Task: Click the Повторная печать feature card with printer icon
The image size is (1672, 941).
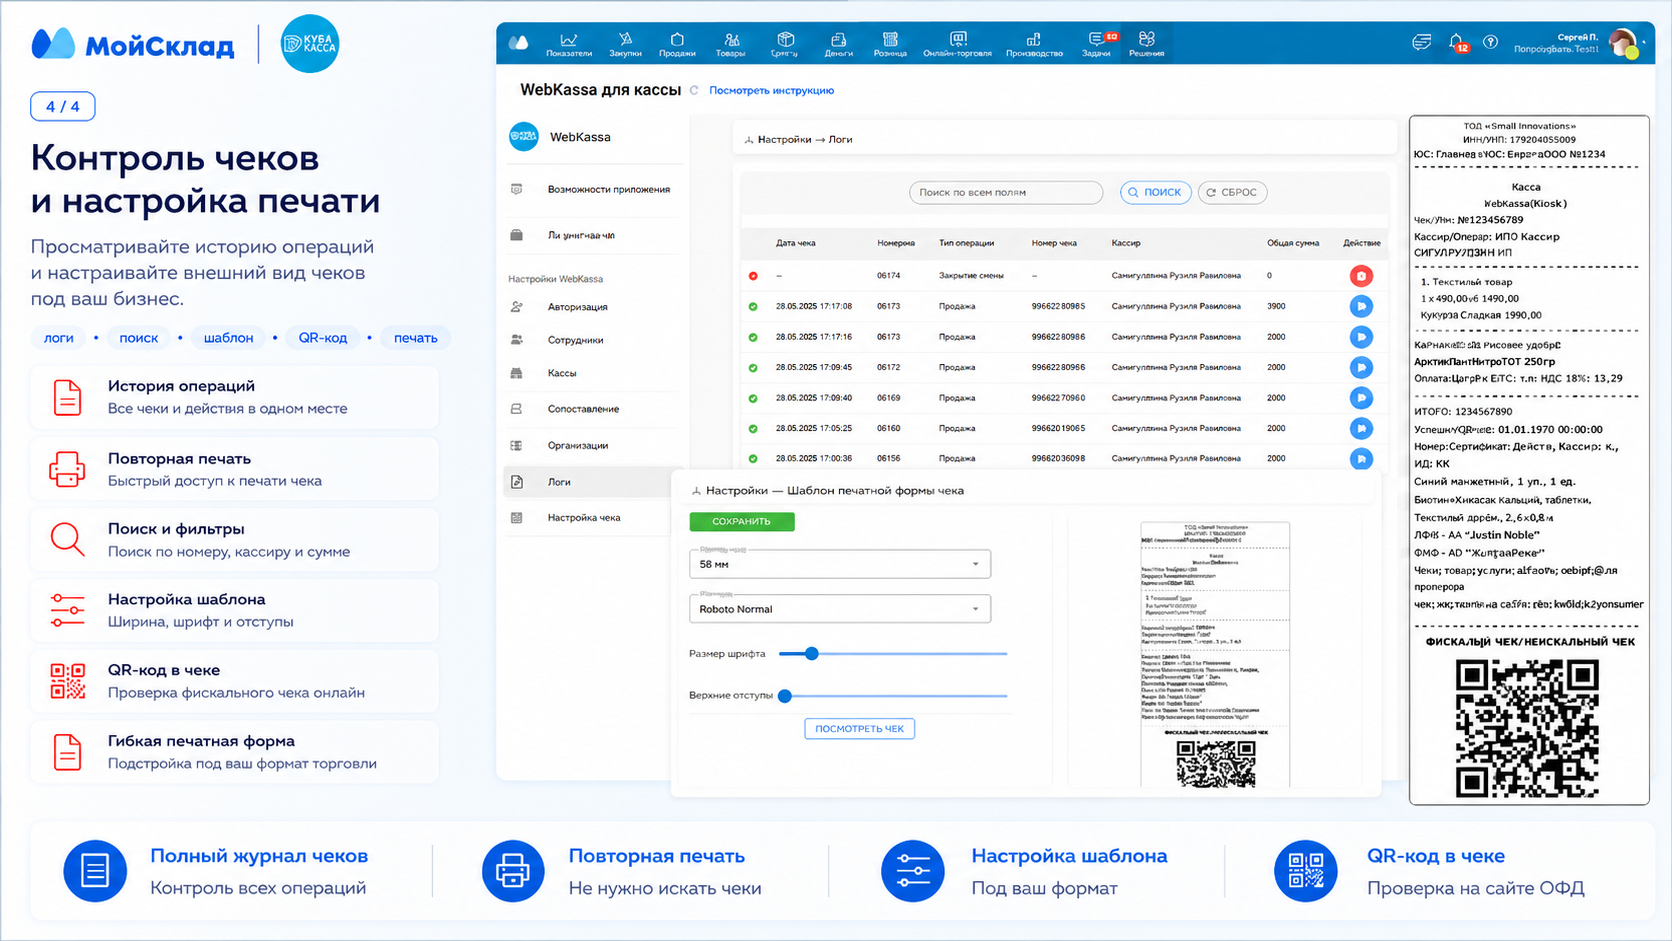Action: 235,469
